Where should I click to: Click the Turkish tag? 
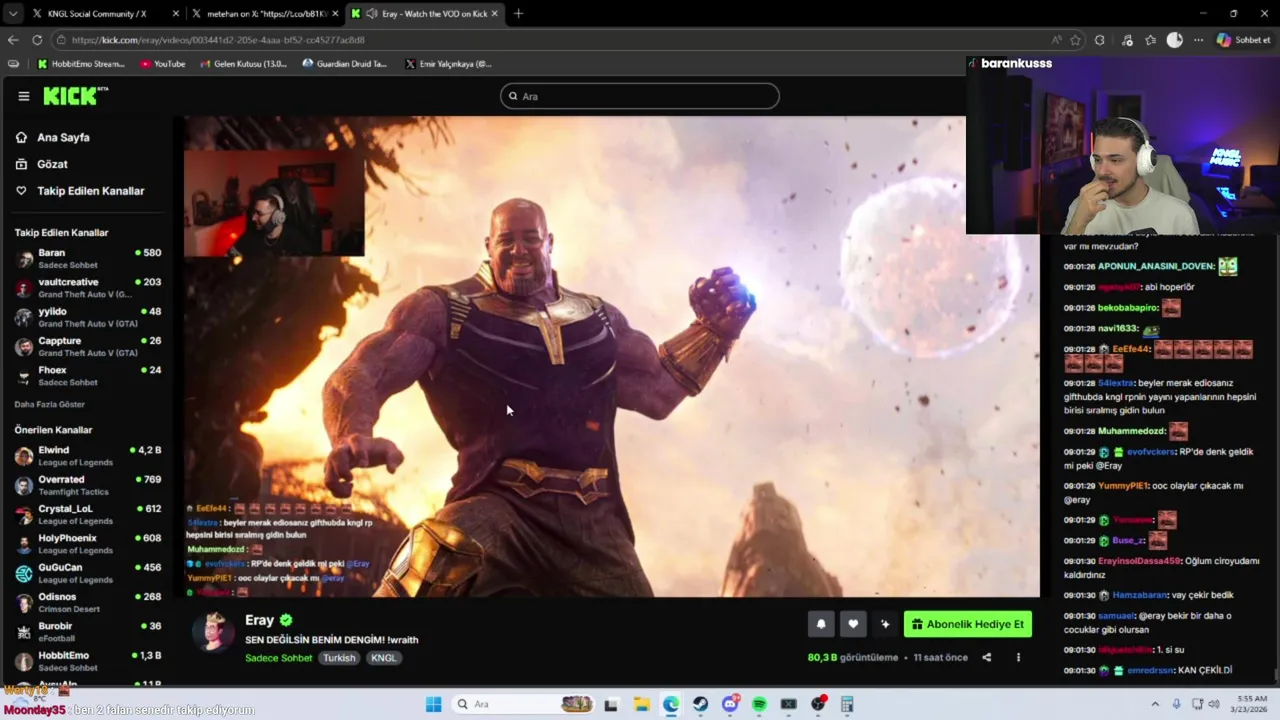click(x=339, y=658)
